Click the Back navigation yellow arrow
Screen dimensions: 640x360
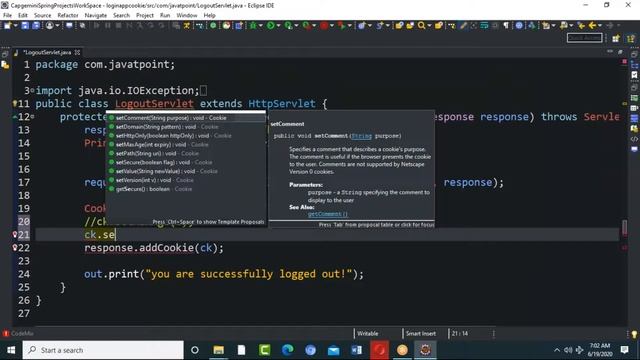coord(592,25)
